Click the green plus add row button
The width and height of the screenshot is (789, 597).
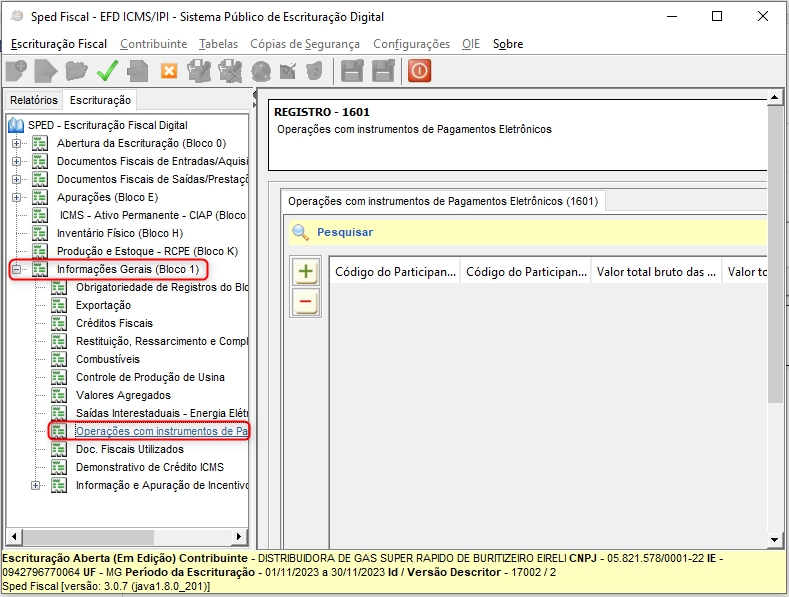click(306, 272)
